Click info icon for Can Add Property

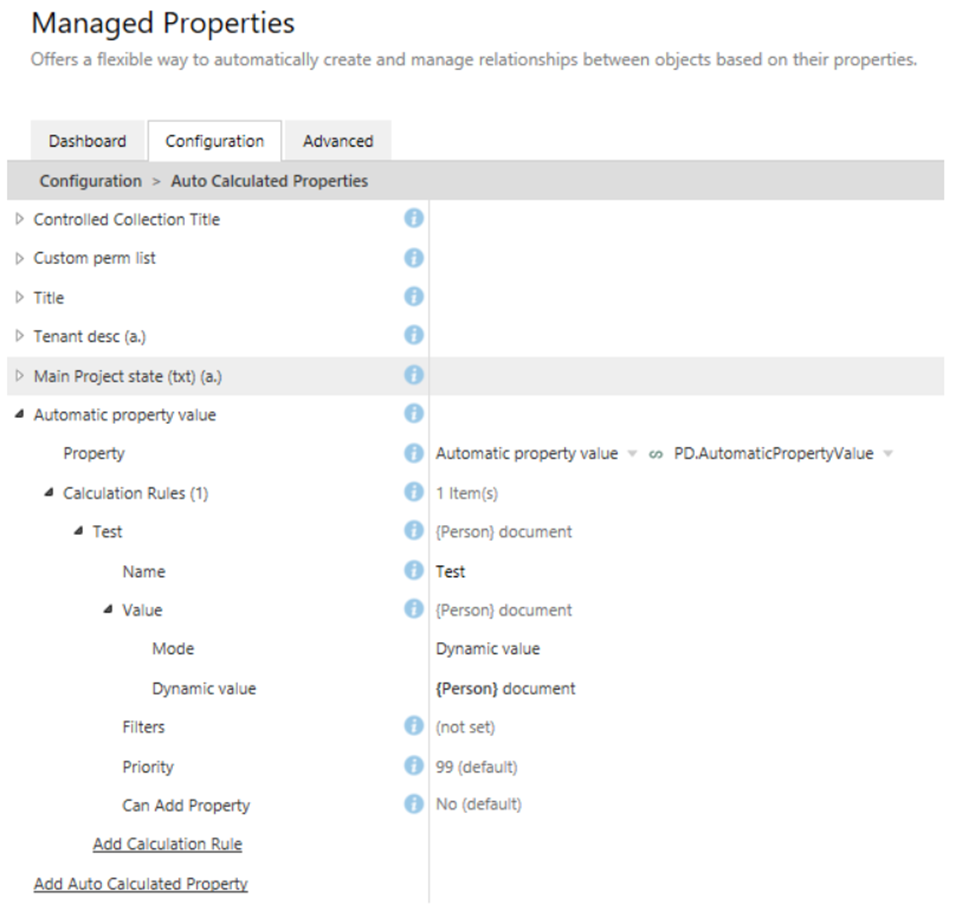414,804
